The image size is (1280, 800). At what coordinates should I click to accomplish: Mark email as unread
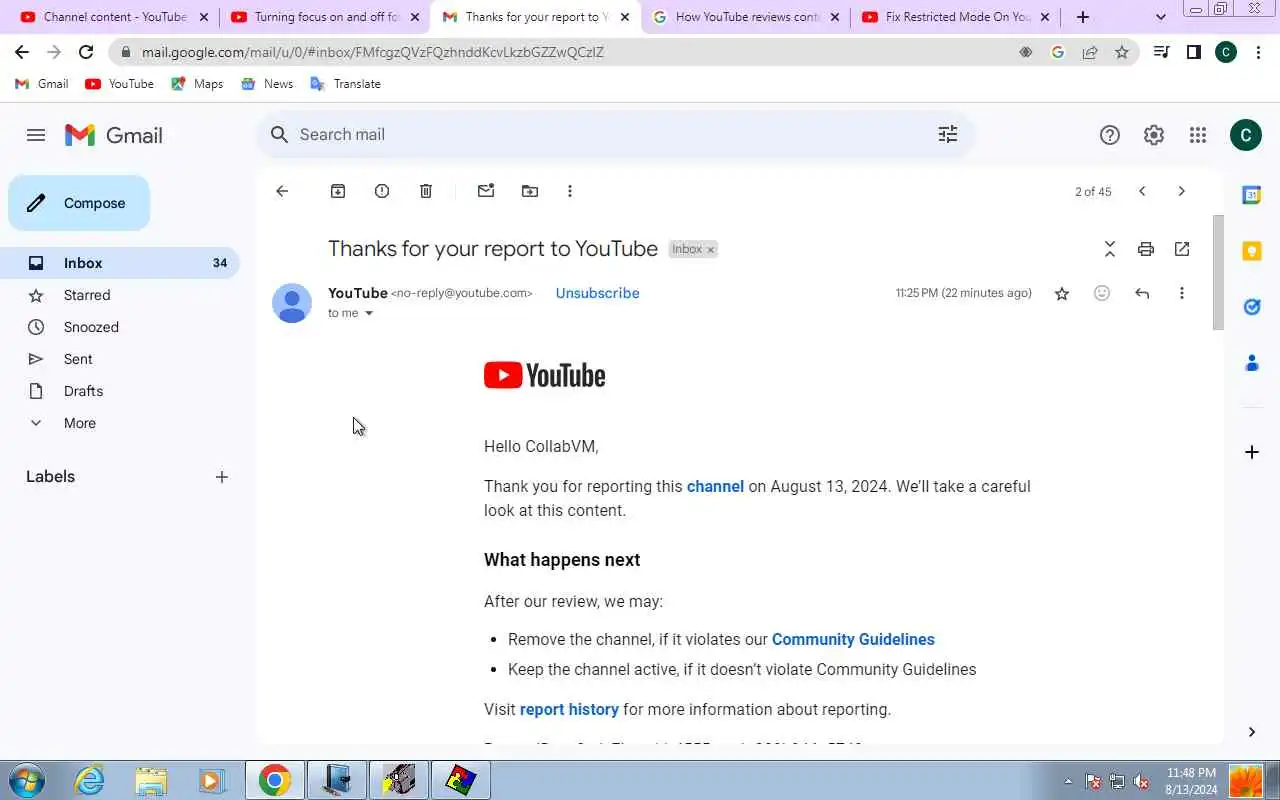(486, 191)
